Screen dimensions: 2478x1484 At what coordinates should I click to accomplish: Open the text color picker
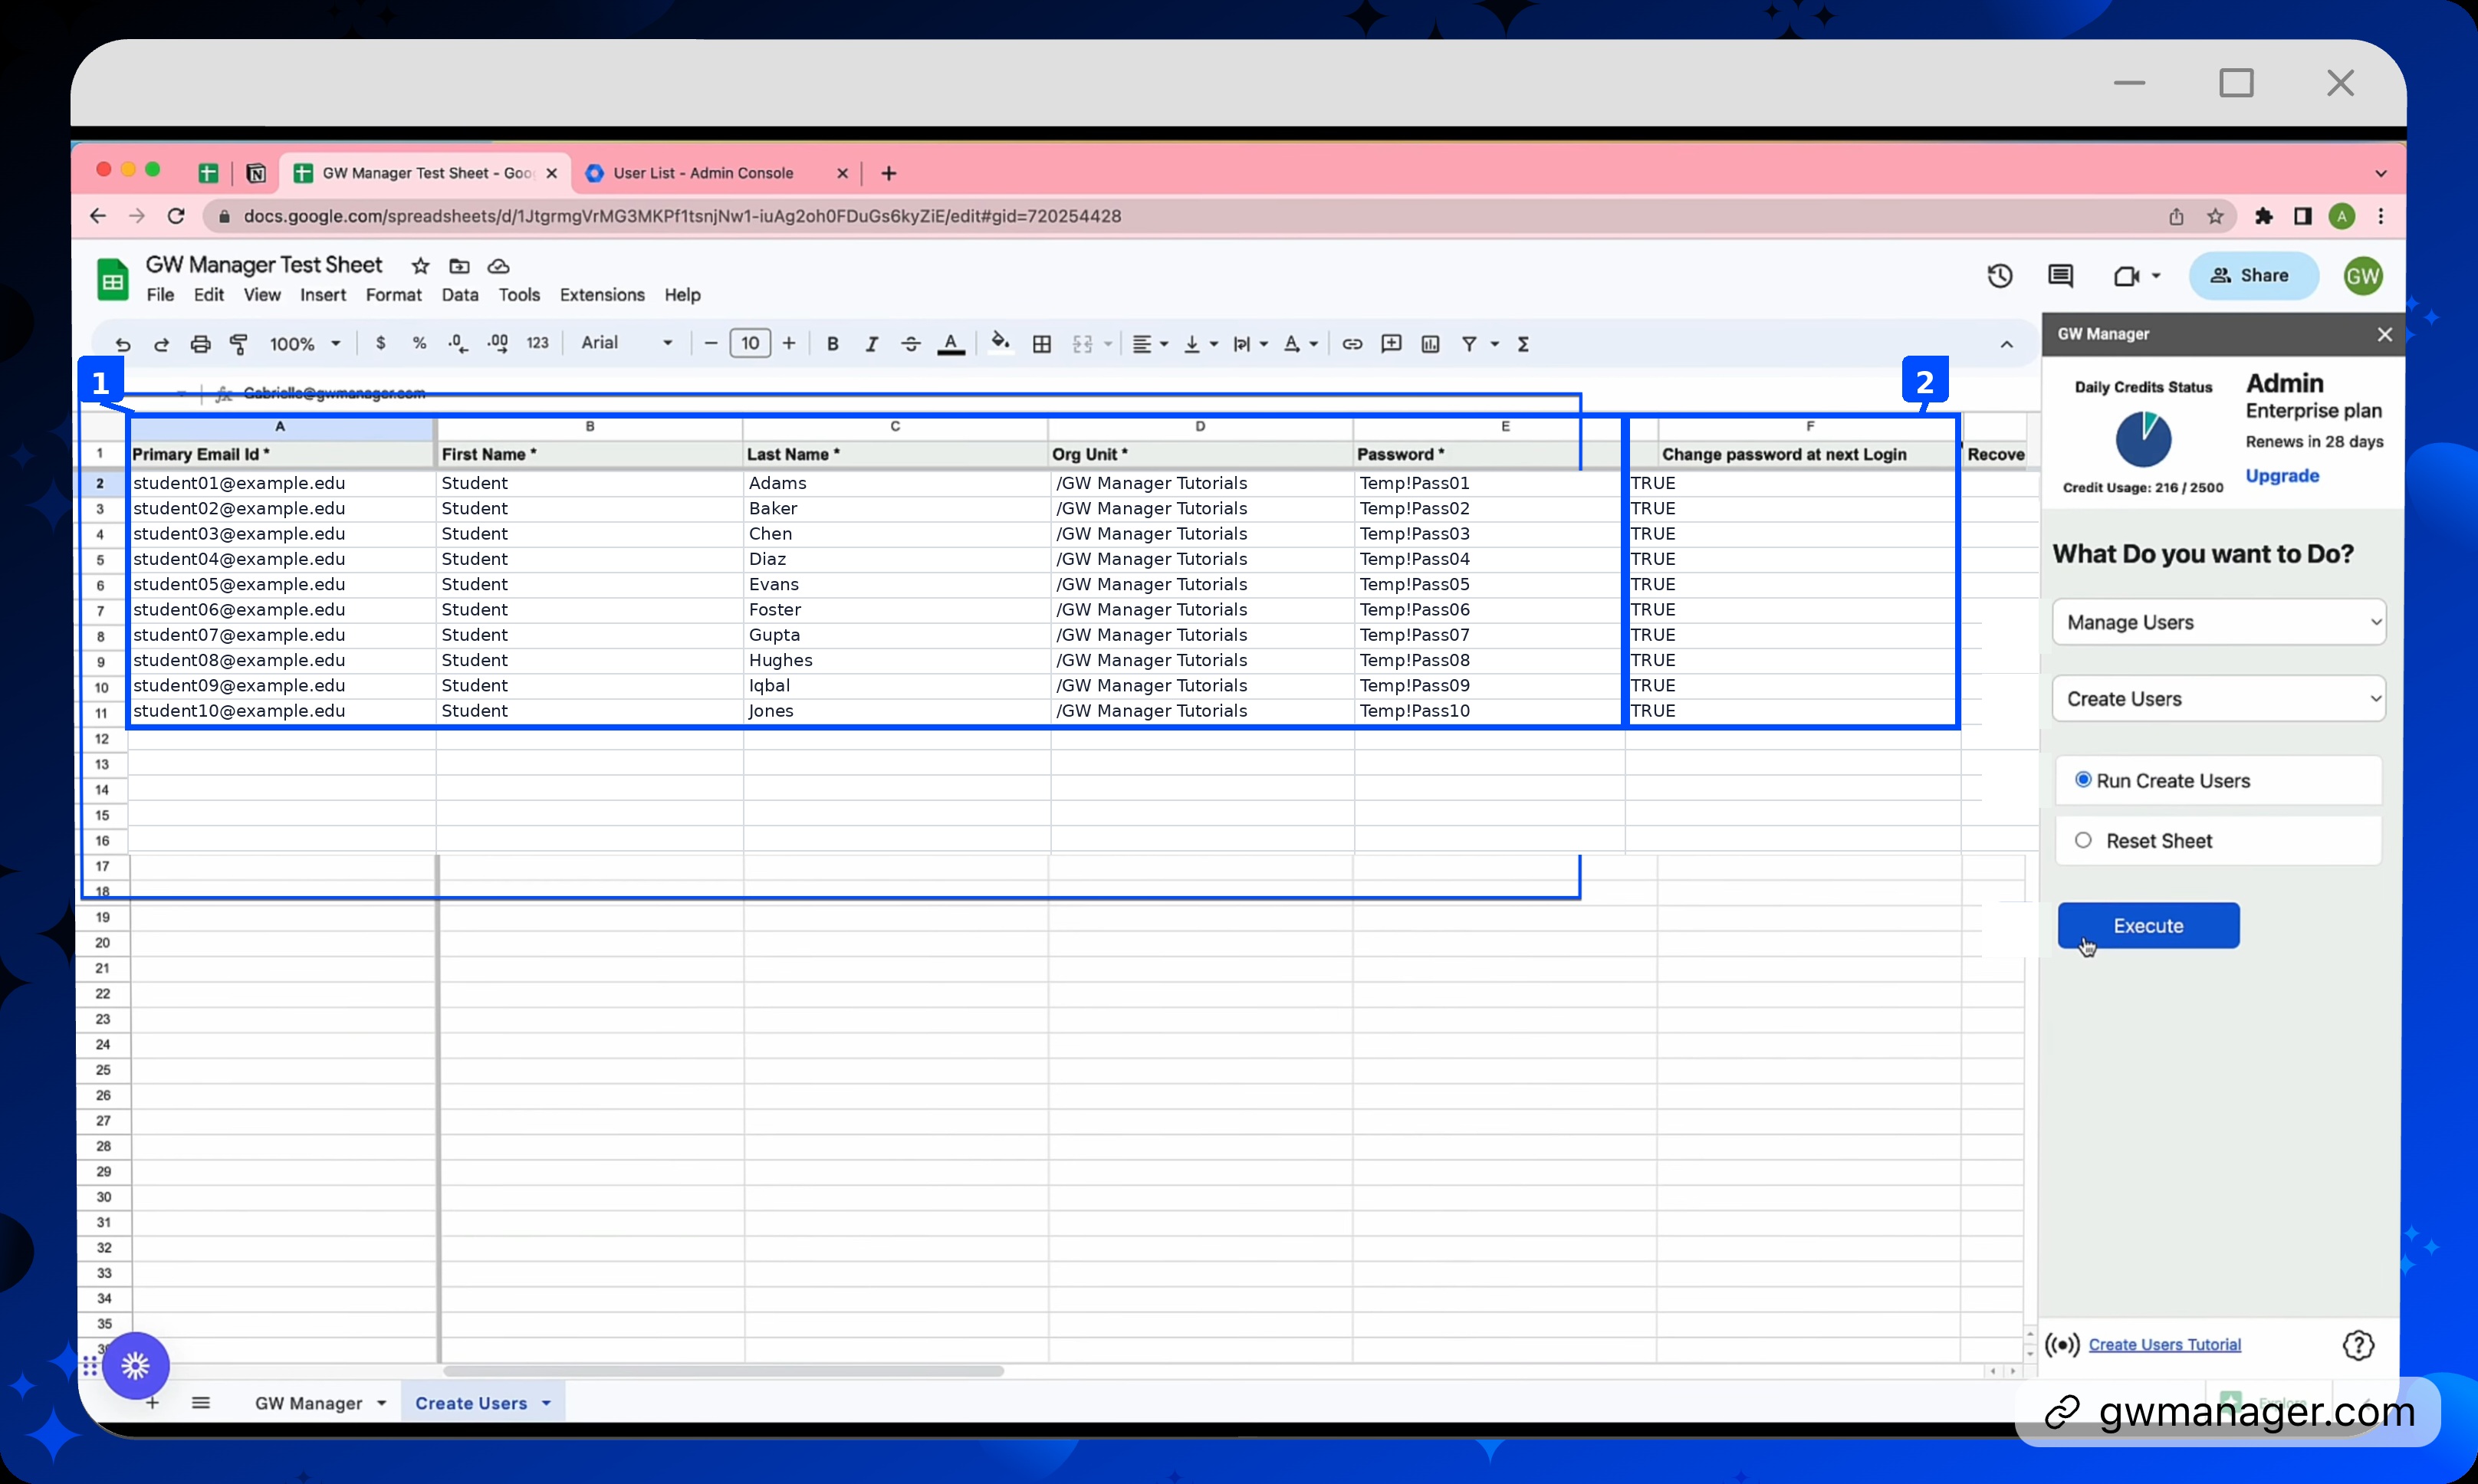[x=950, y=344]
